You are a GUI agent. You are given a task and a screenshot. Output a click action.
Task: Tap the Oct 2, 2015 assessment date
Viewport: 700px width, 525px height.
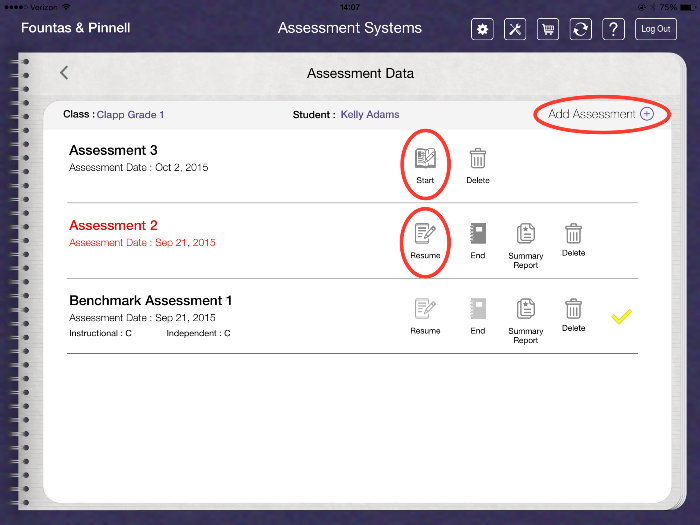pos(182,167)
